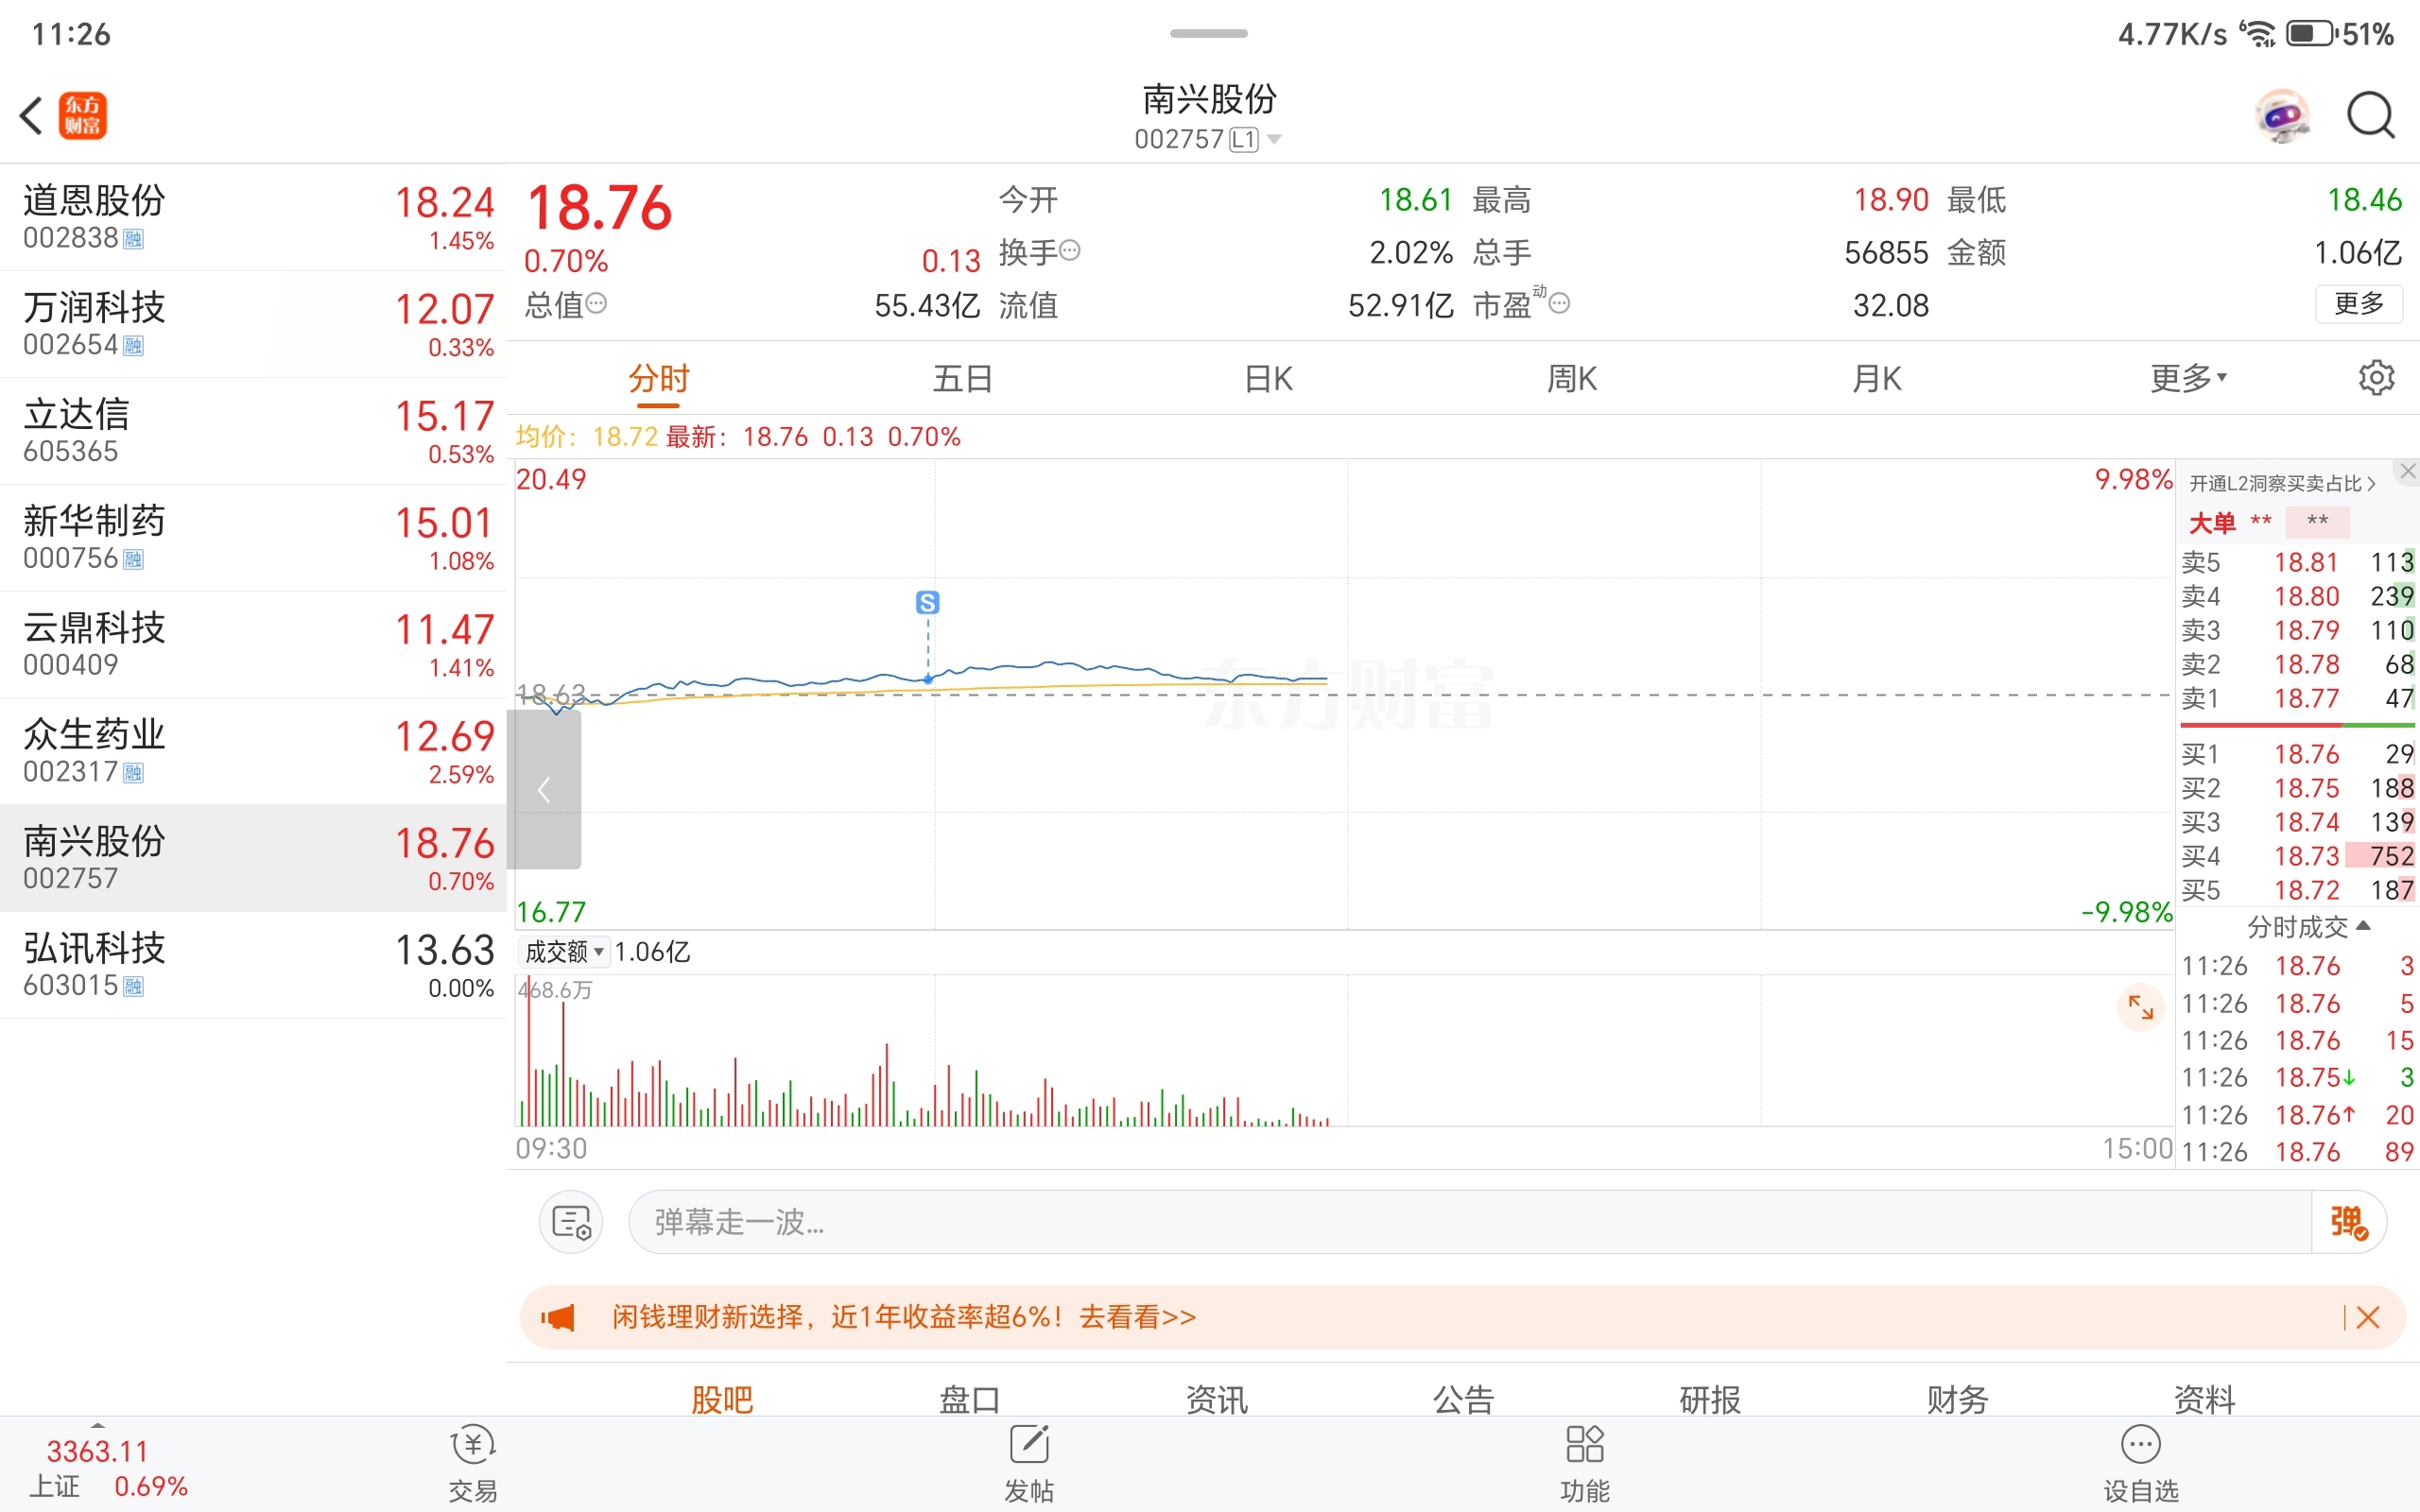
Task: Select 云鼎科技 in the watchlist
Action: 253,645
